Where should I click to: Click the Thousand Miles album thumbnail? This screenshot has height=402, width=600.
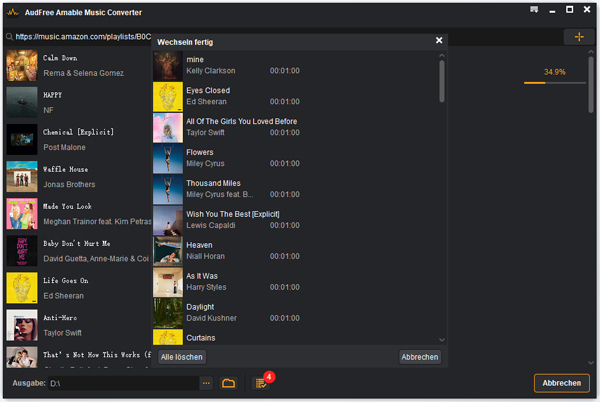pos(168,190)
